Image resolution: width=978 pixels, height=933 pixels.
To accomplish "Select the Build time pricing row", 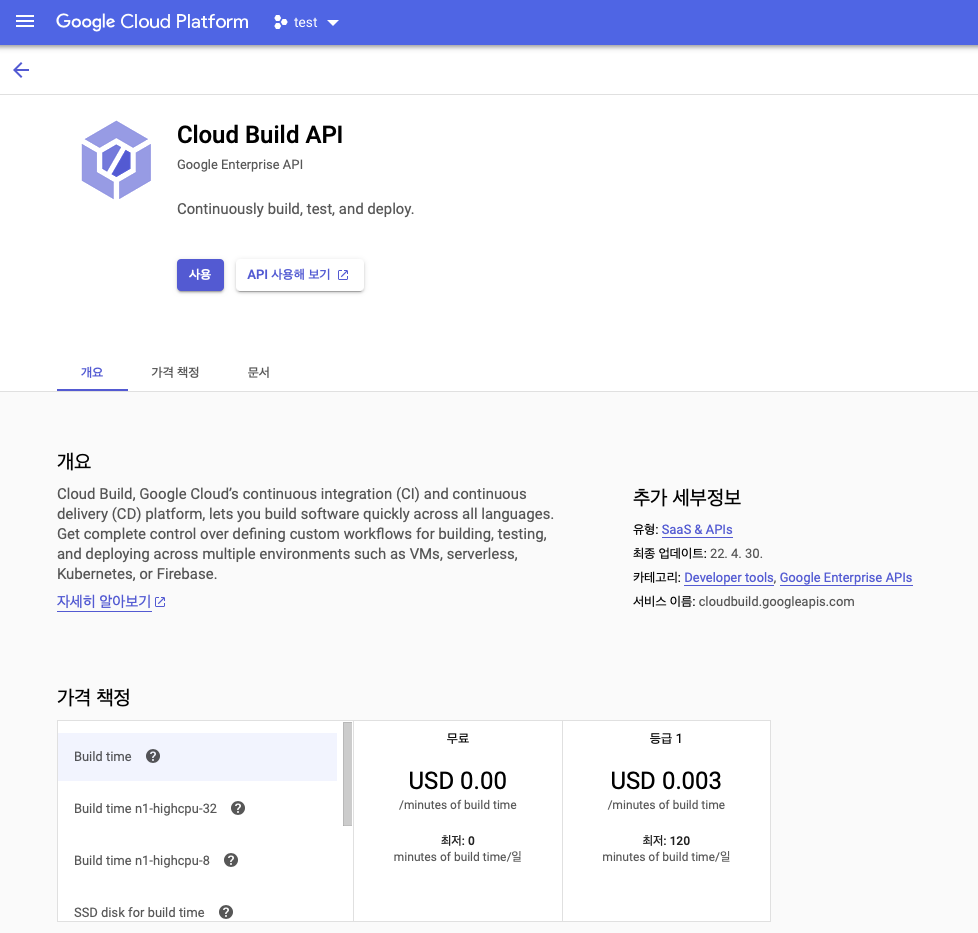I will (197, 757).
